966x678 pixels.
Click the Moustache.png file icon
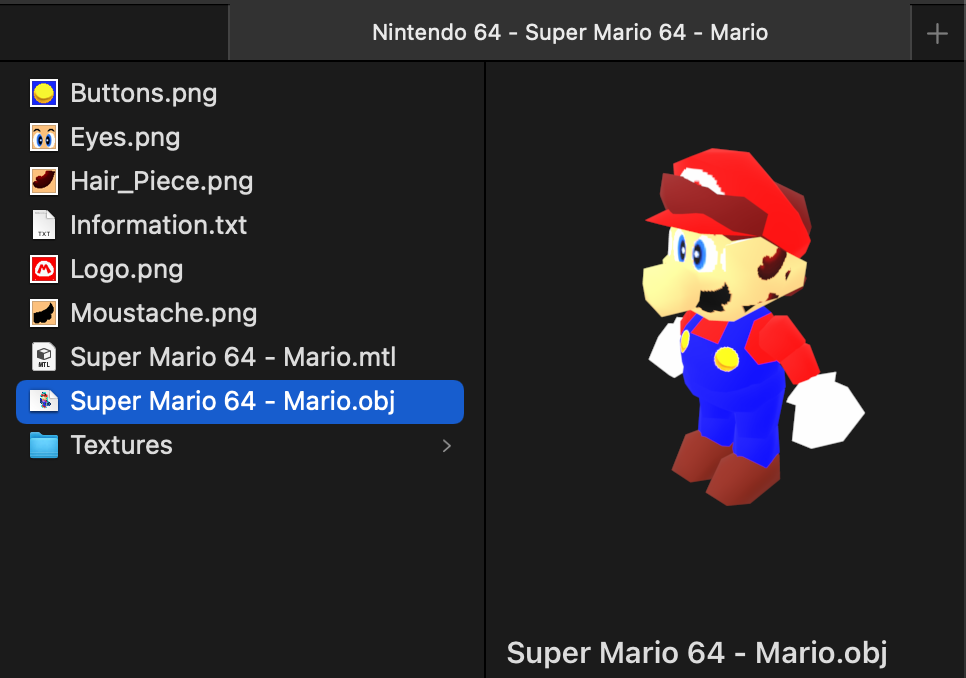[44, 313]
